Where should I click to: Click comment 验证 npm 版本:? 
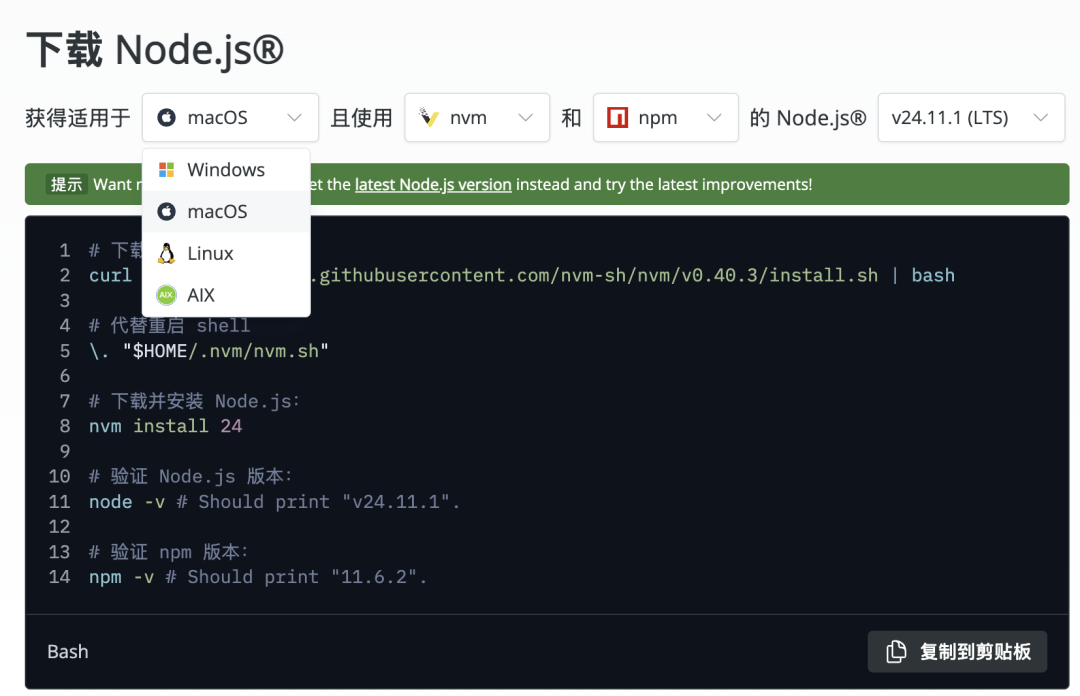[x=169, y=552]
